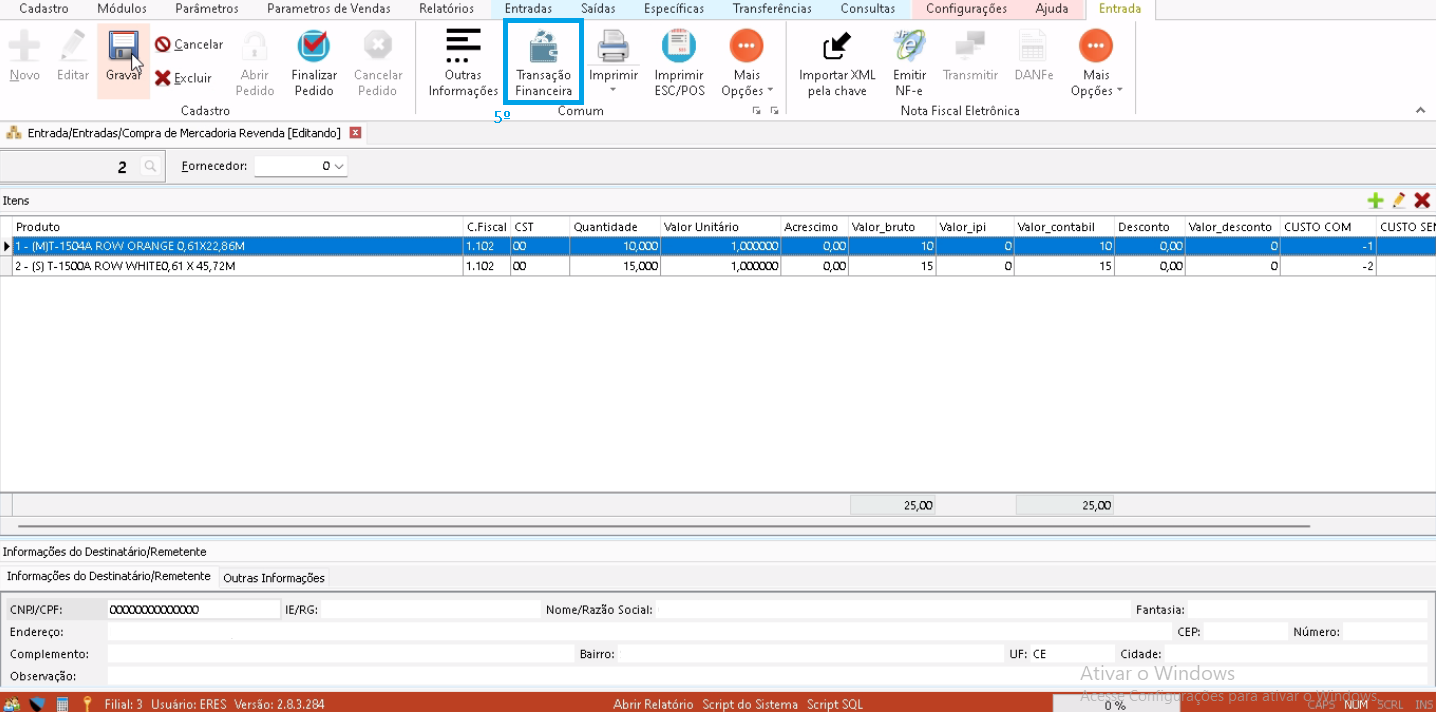Viewport: 1436px width, 712px height.
Task: Open the Transferências tab
Action: (x=772, y=9)
